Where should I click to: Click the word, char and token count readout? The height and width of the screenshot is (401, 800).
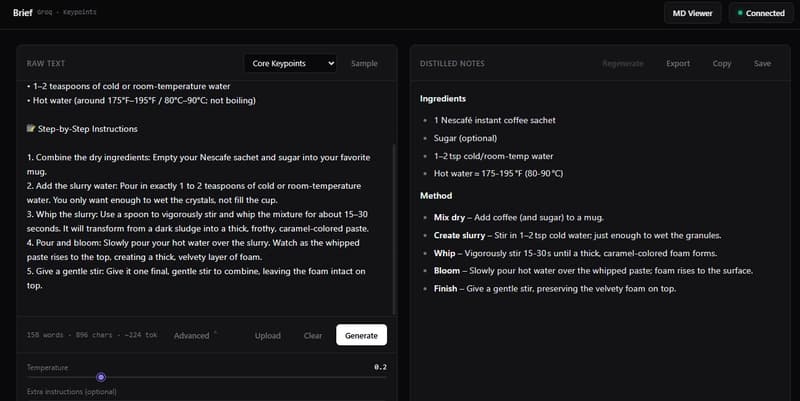(x=92, y=335)
